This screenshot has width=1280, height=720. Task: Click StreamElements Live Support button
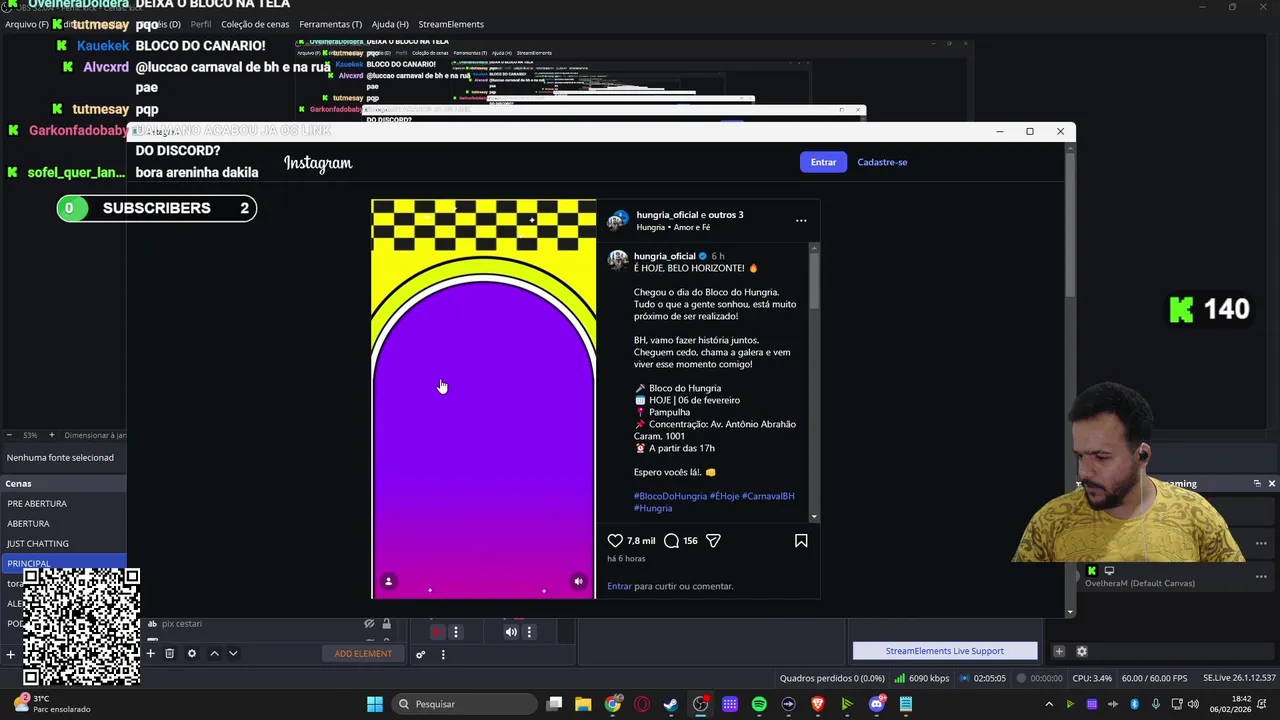tap(945, 651)
